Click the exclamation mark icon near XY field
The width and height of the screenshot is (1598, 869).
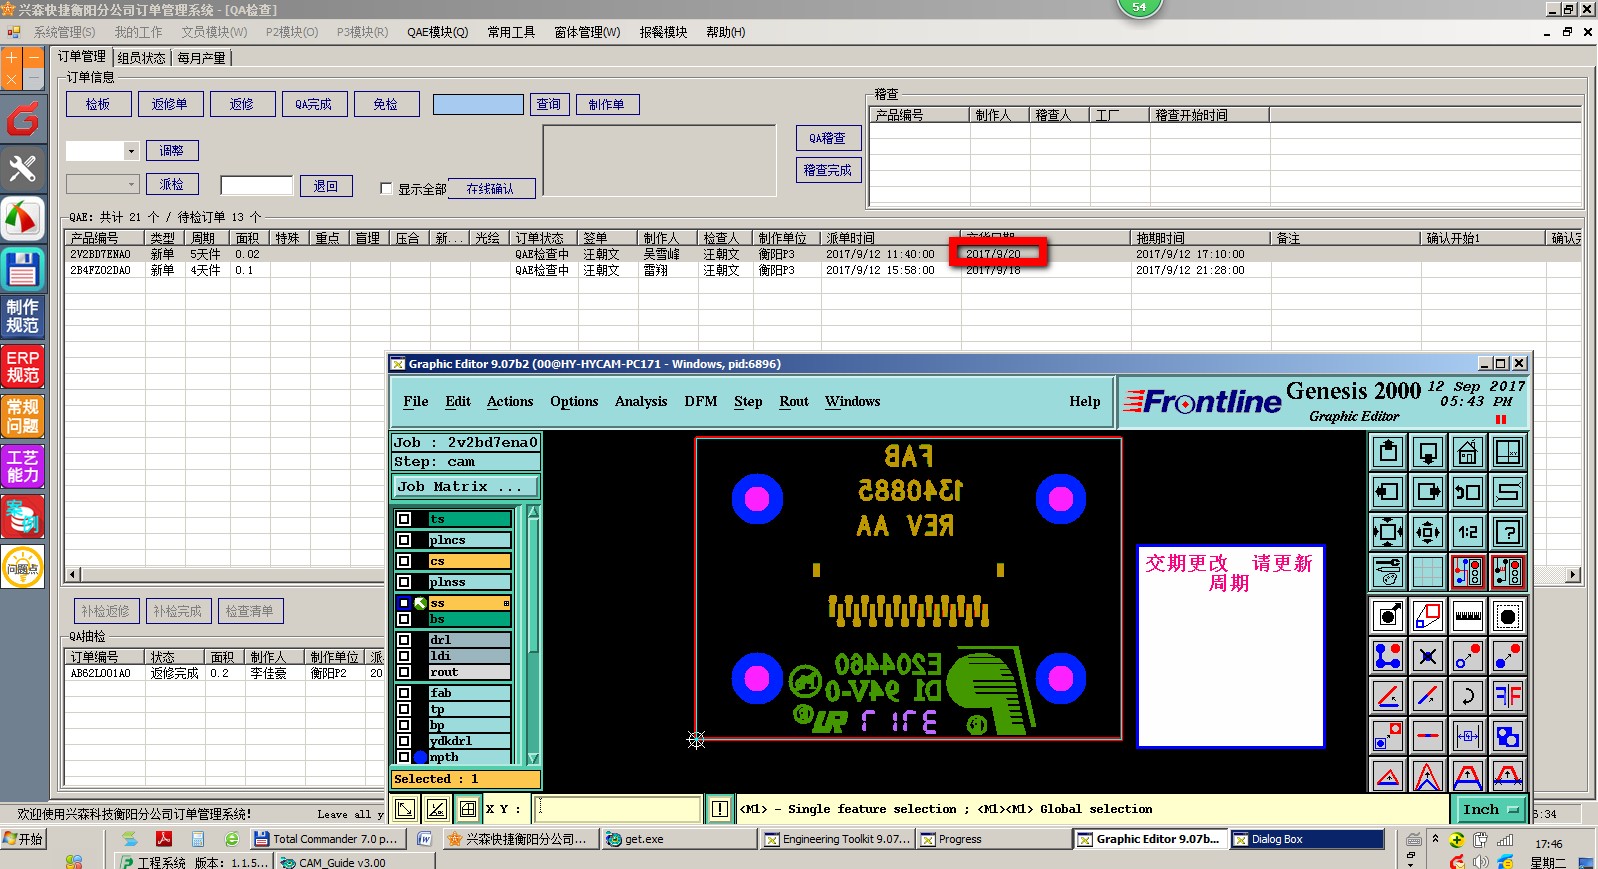(720, 809)
